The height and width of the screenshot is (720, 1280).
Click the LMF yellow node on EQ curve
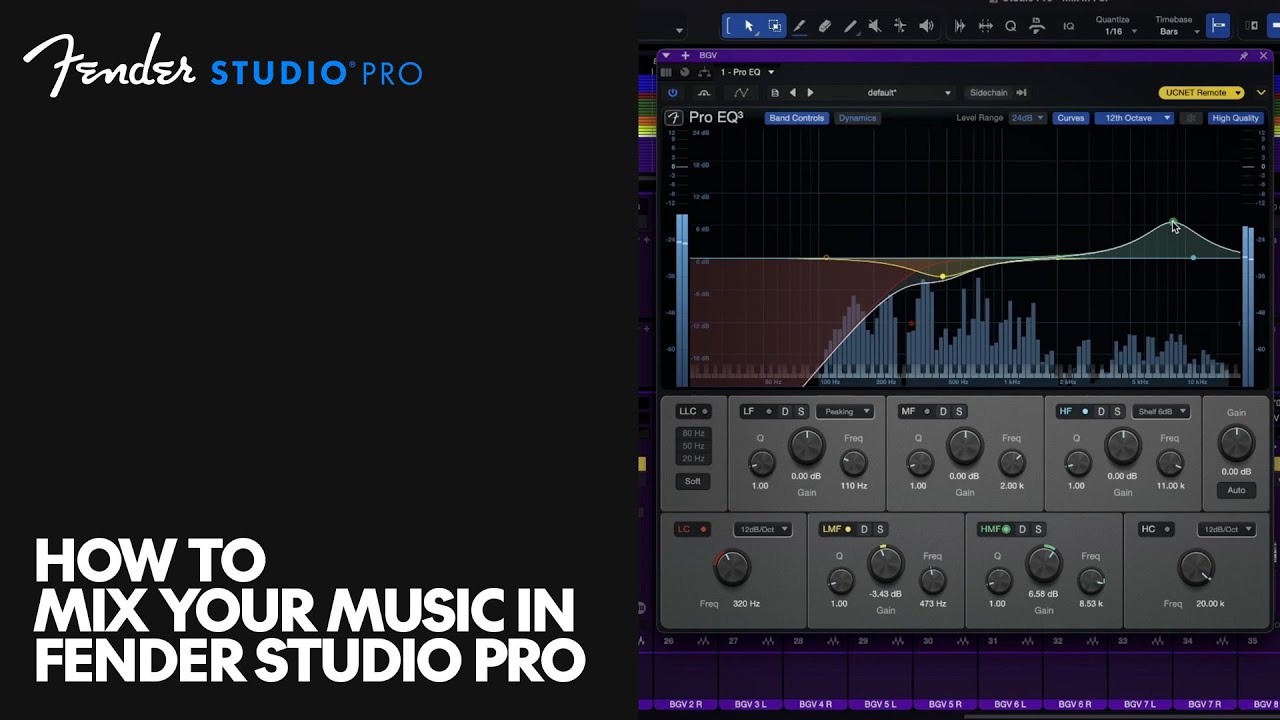click(942, 276)
